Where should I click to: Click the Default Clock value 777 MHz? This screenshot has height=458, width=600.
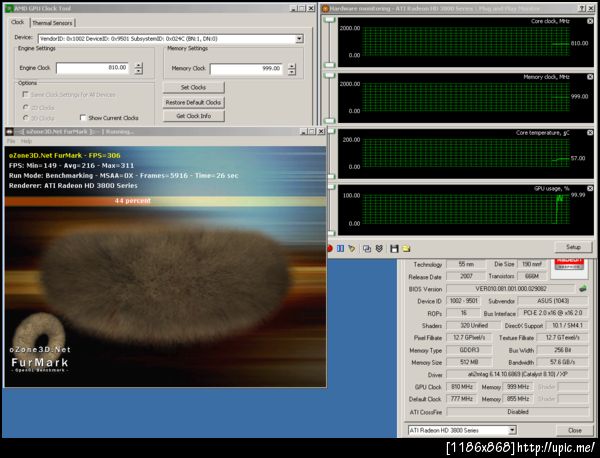coord(461,399)
